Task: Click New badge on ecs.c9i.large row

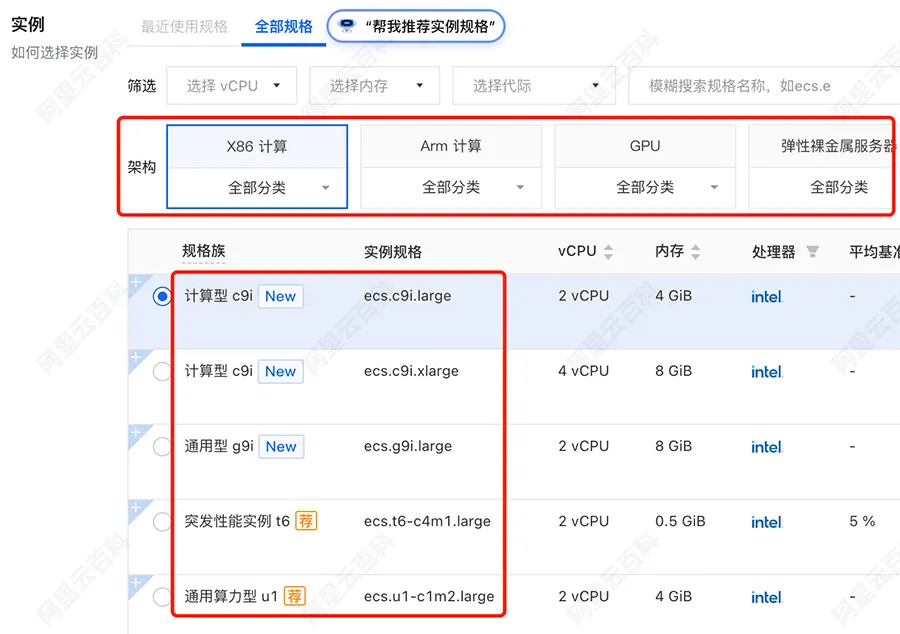Action: [x=281, y=296]
